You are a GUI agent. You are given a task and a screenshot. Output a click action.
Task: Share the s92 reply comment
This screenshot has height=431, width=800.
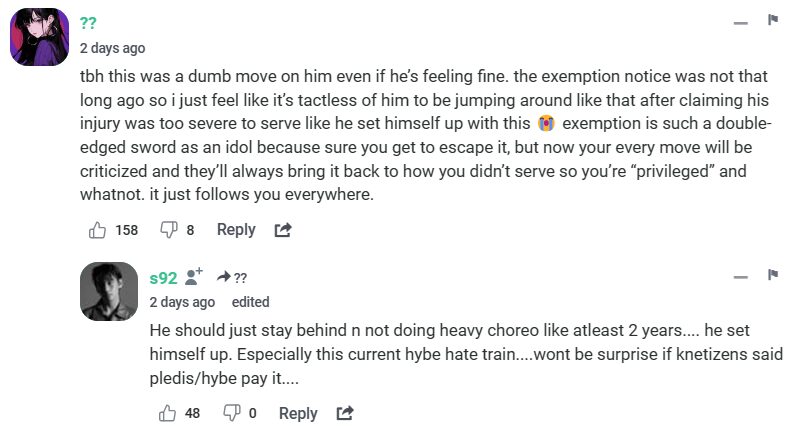point(345,413)
